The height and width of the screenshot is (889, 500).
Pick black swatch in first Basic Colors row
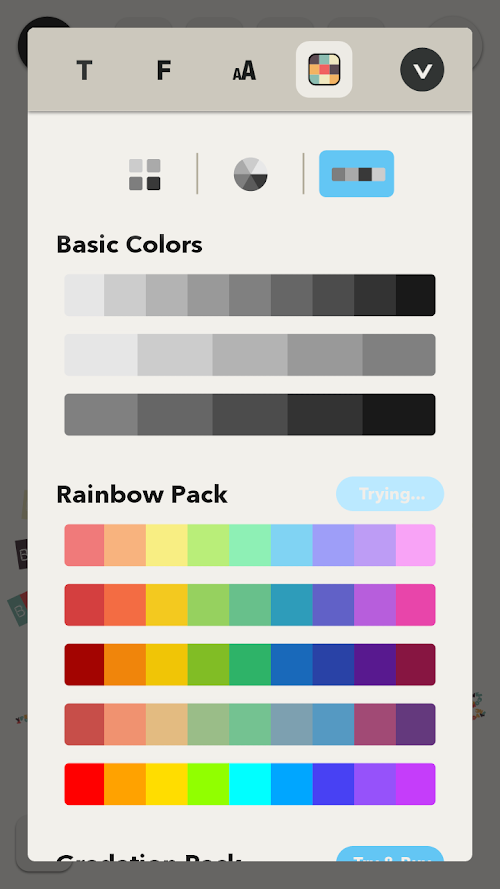416,295
